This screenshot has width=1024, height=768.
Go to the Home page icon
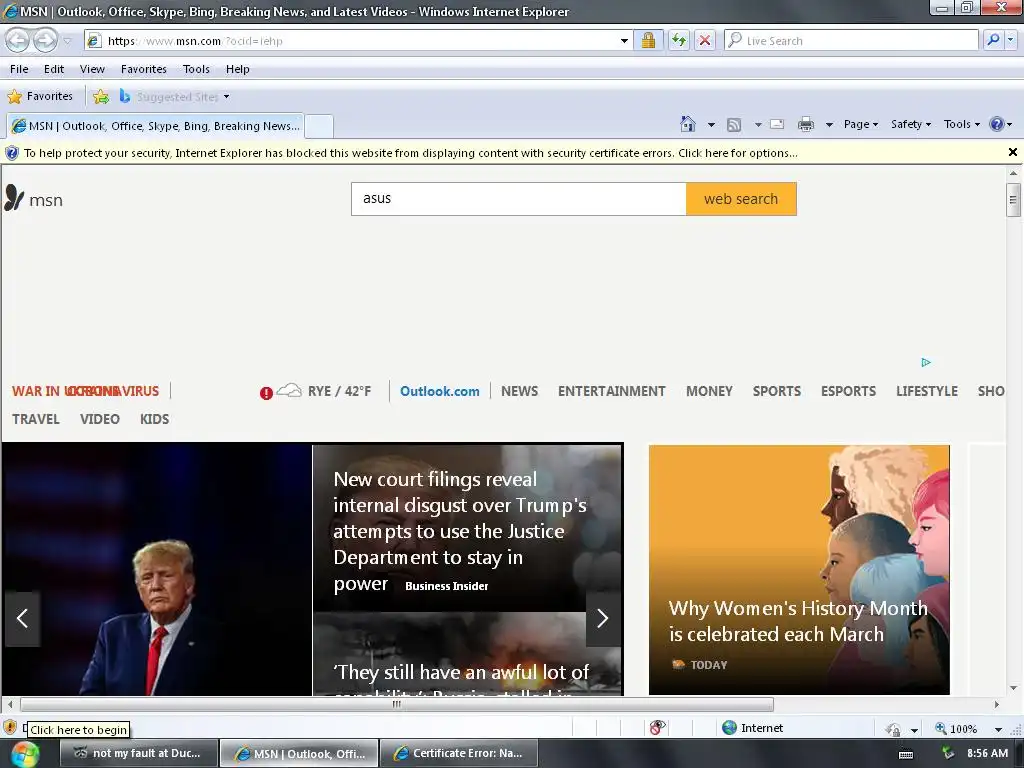[x=688, y=124]
